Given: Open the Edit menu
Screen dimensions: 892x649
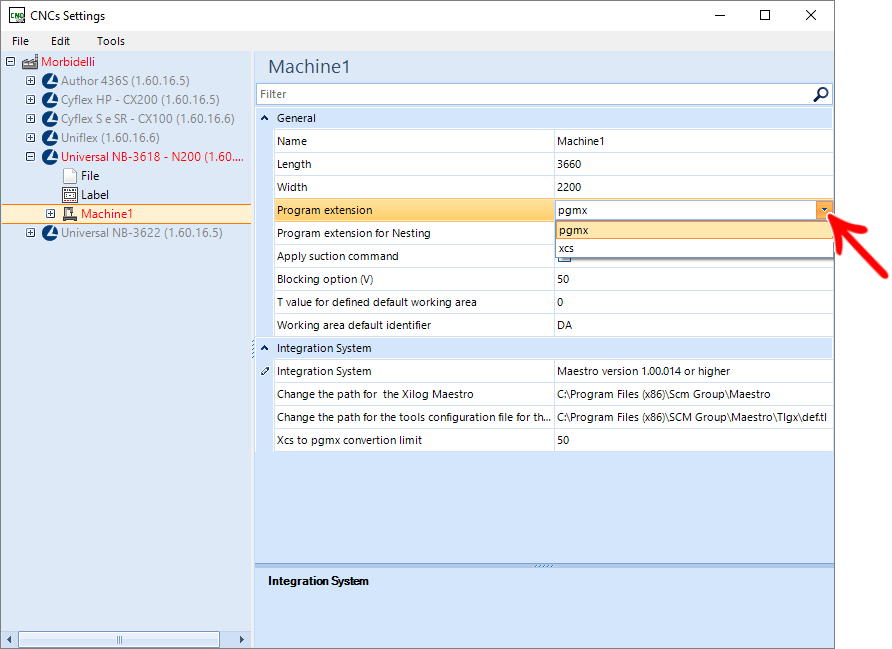Looking at the screenshot, I should click(60, 41).
